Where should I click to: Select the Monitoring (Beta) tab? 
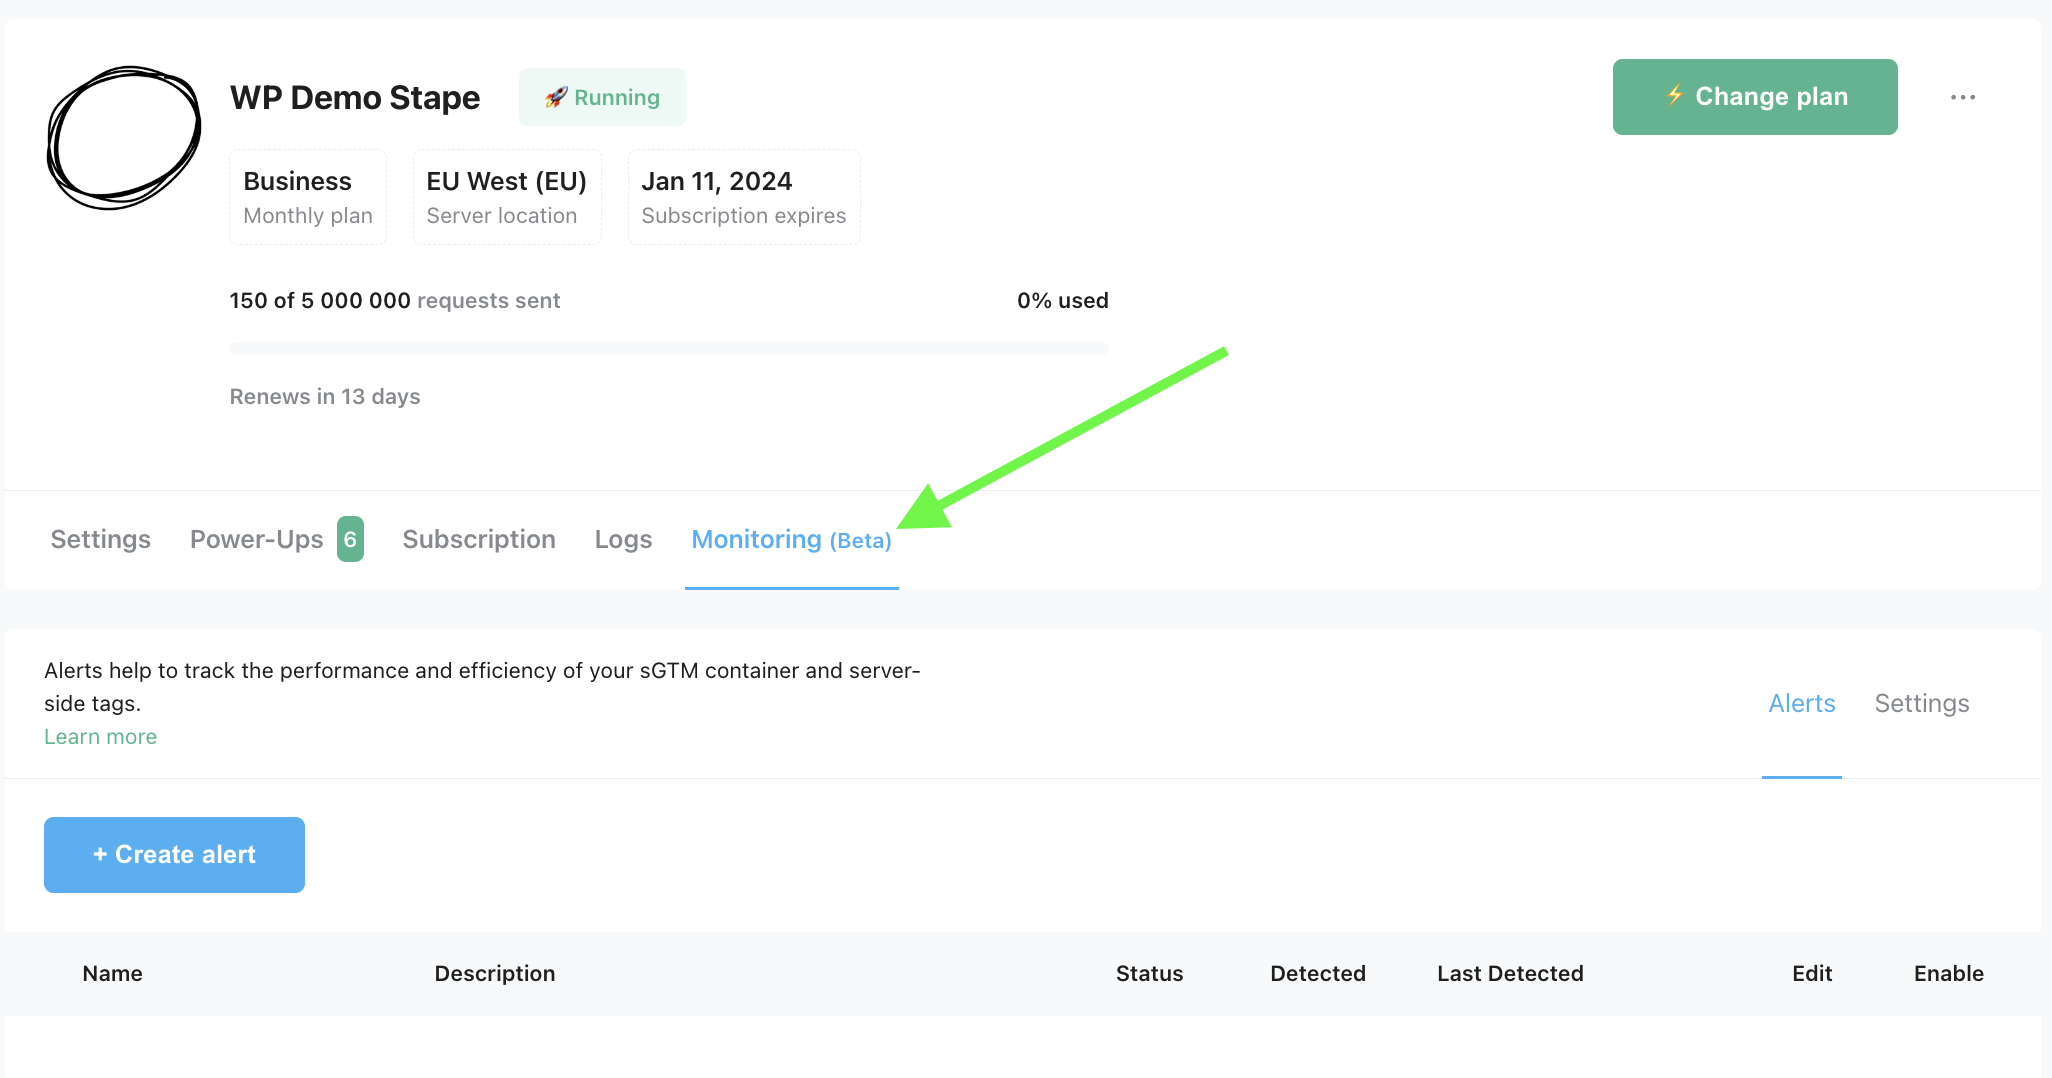click(791, 539)
